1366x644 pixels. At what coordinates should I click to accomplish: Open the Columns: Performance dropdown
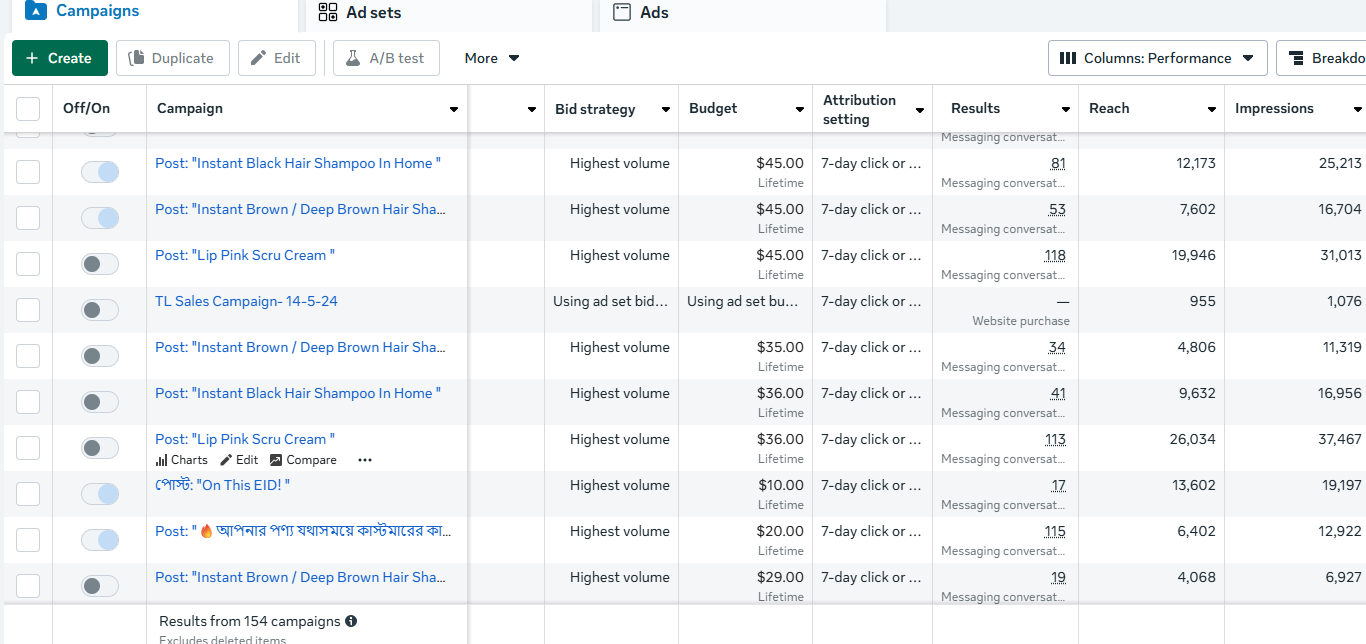(x=1157, y=58)
